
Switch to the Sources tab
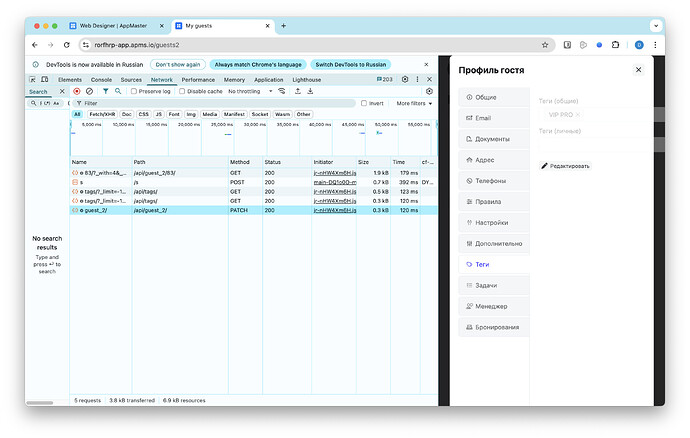[x=131, y=80]
